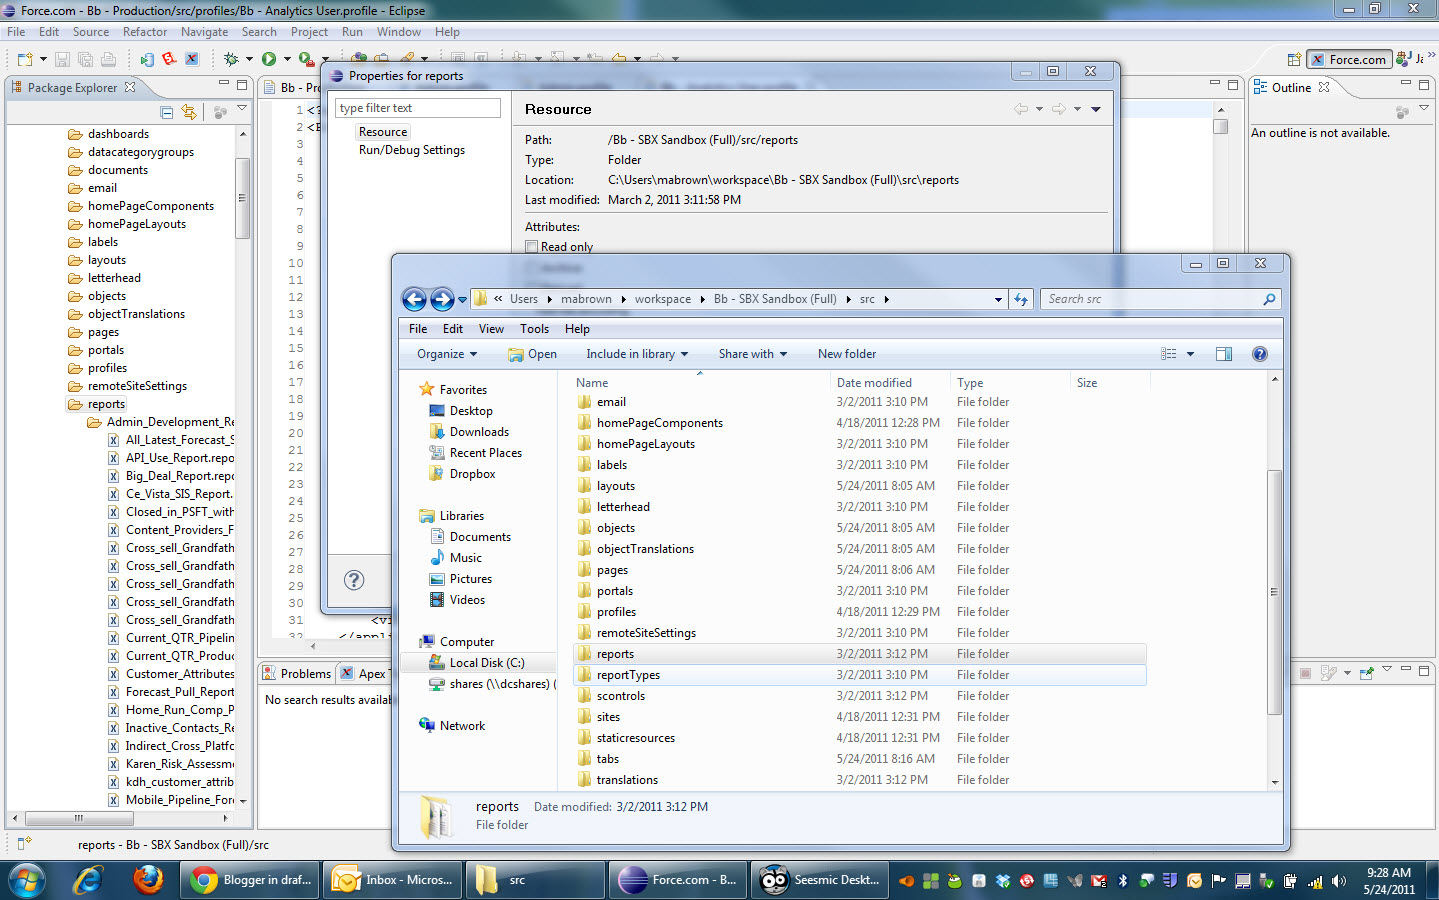
Task: Collapse All items in Package Explorer
Action: point(165,111)
